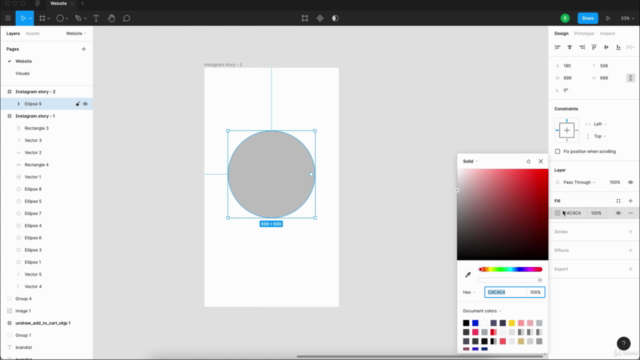This screenshot has height=360, width=640.
Task: Add an export setting with plus
Action: [x=631, y=269]
